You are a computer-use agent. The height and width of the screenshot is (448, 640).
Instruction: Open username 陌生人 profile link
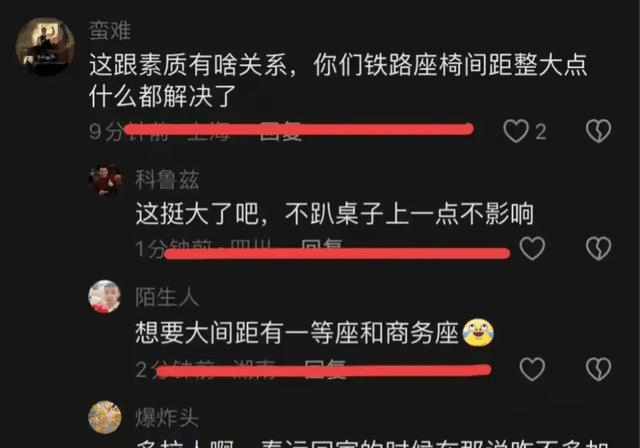(x=167, y=297)
